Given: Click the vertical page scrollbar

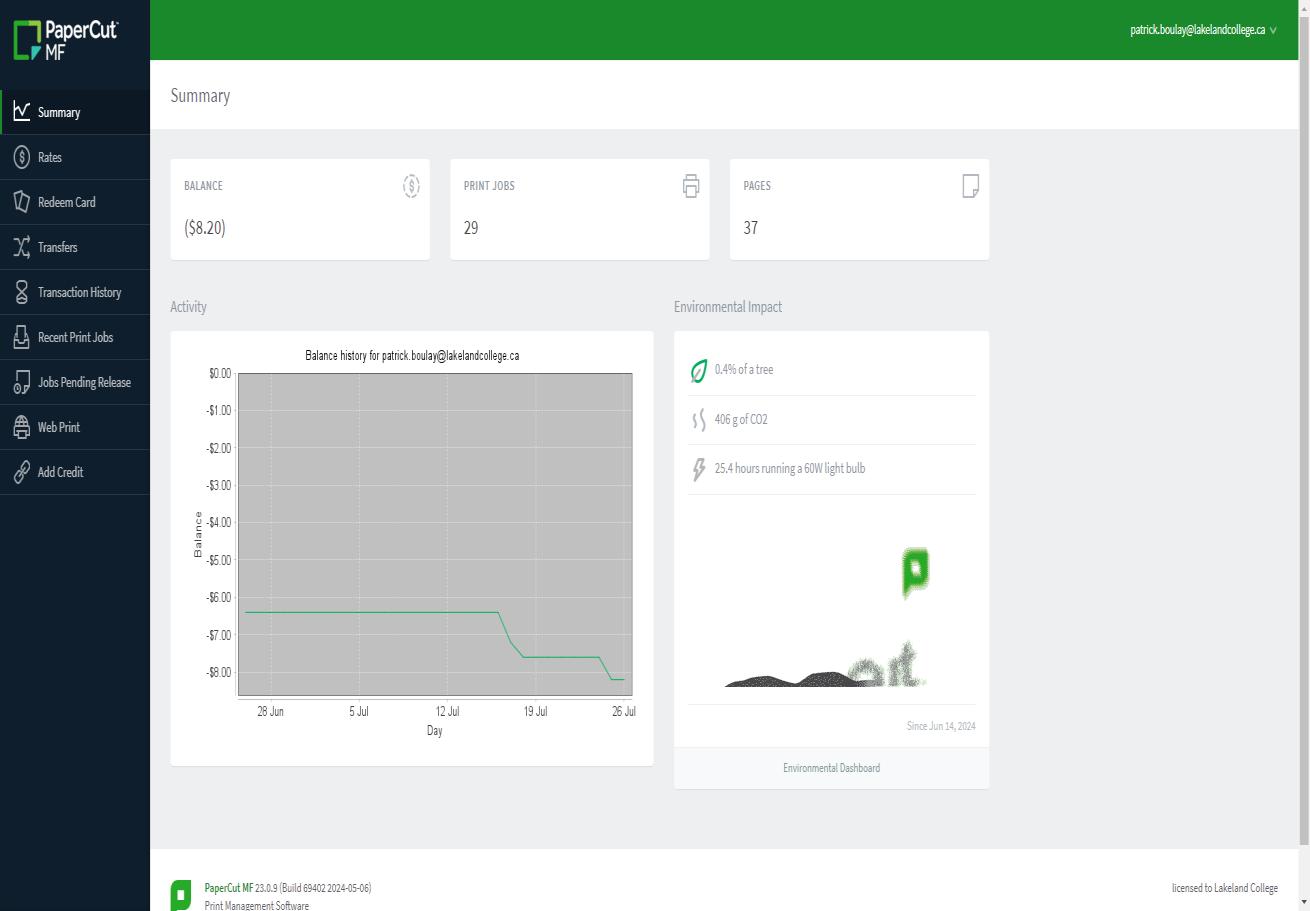Looking at the screenshot, I should coord(1304,420).
